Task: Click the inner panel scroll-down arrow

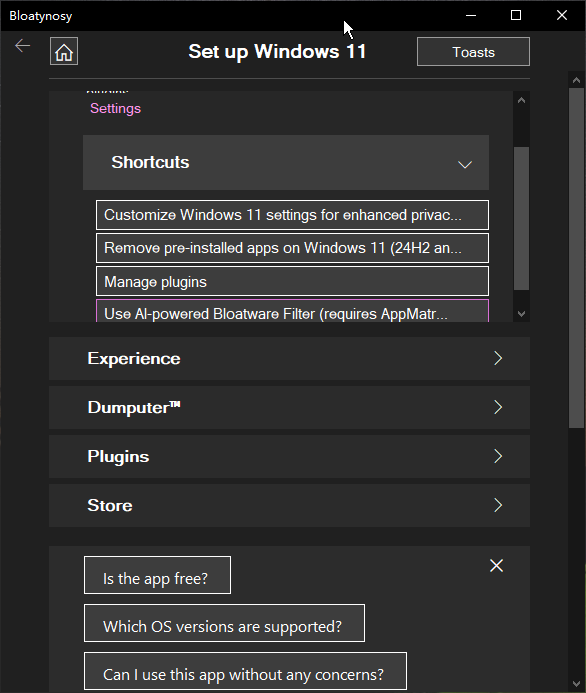Action: click(521, 314)
